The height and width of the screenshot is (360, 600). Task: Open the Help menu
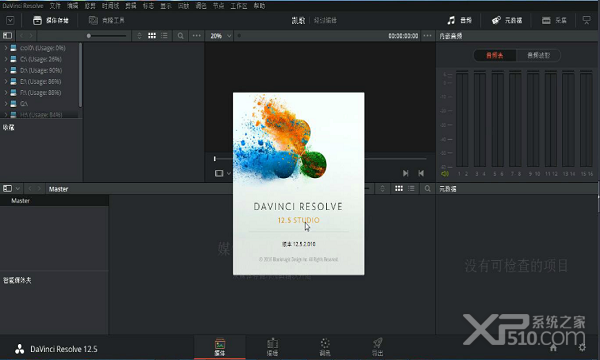point(259,6)
